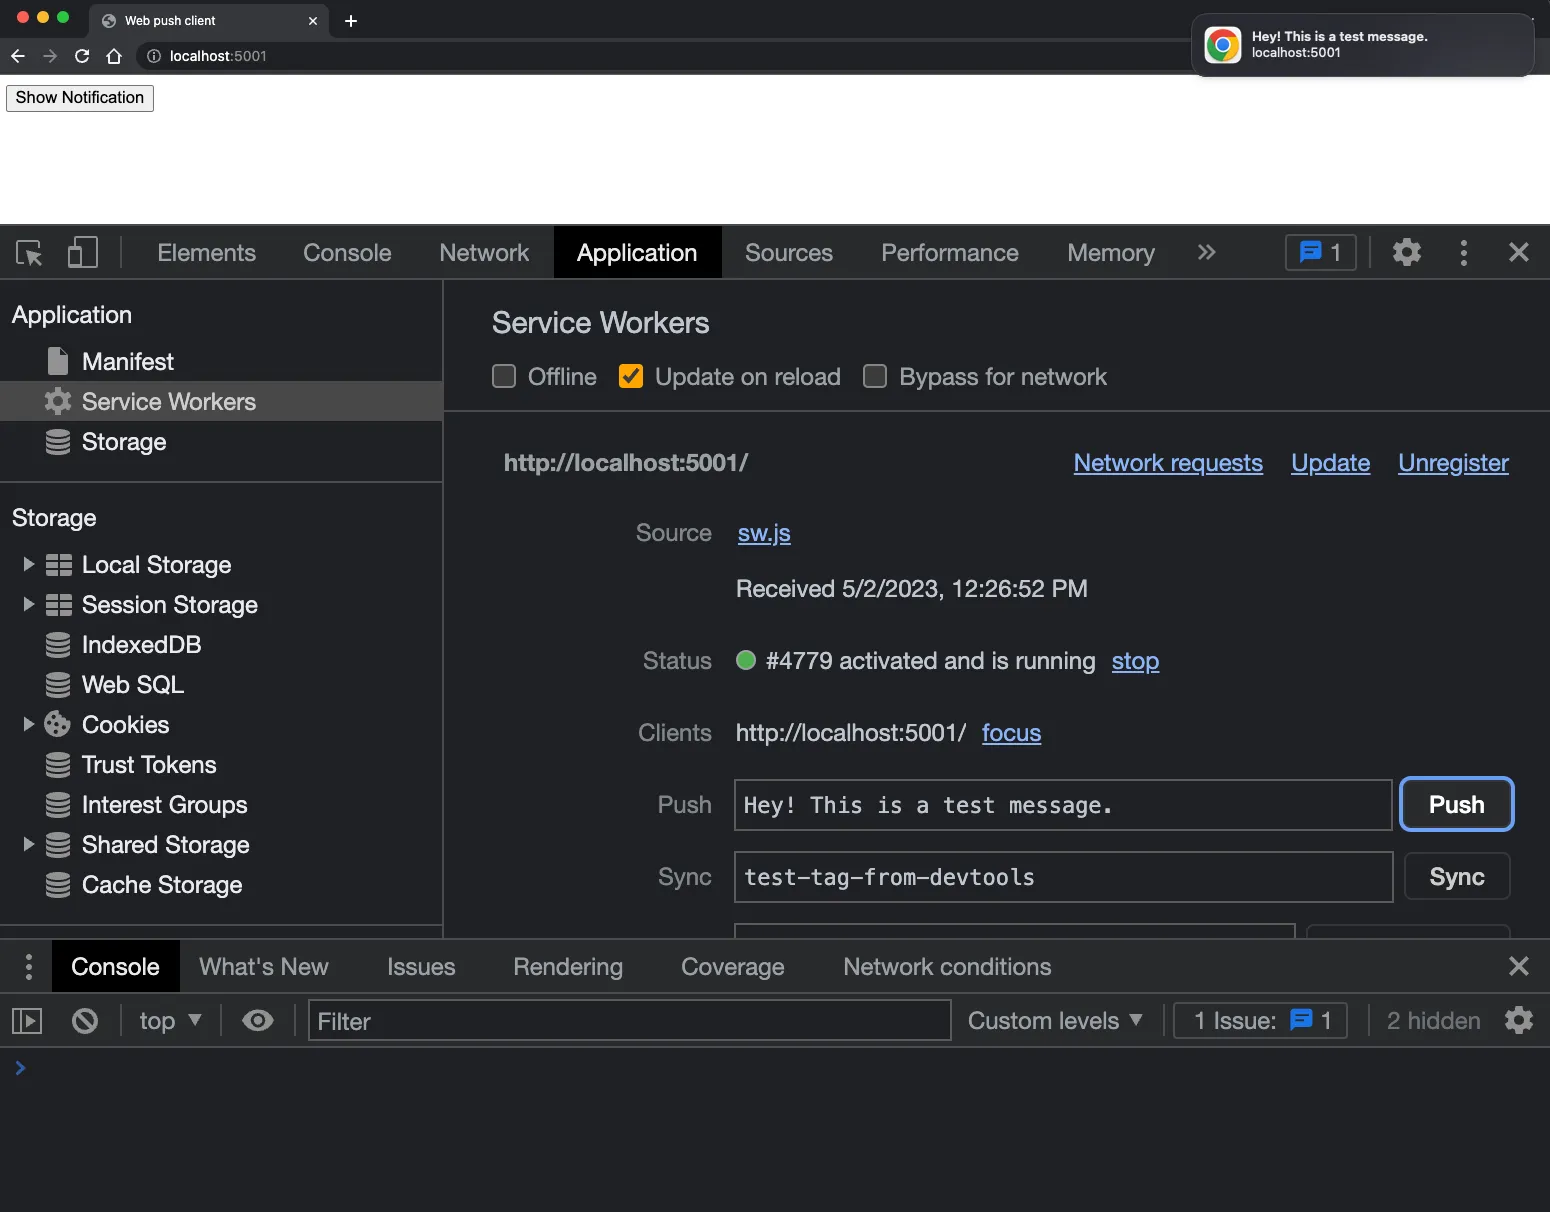Open DevTools settings gear
This screenshot has height=1212, width=1550.
(1406, 253)
